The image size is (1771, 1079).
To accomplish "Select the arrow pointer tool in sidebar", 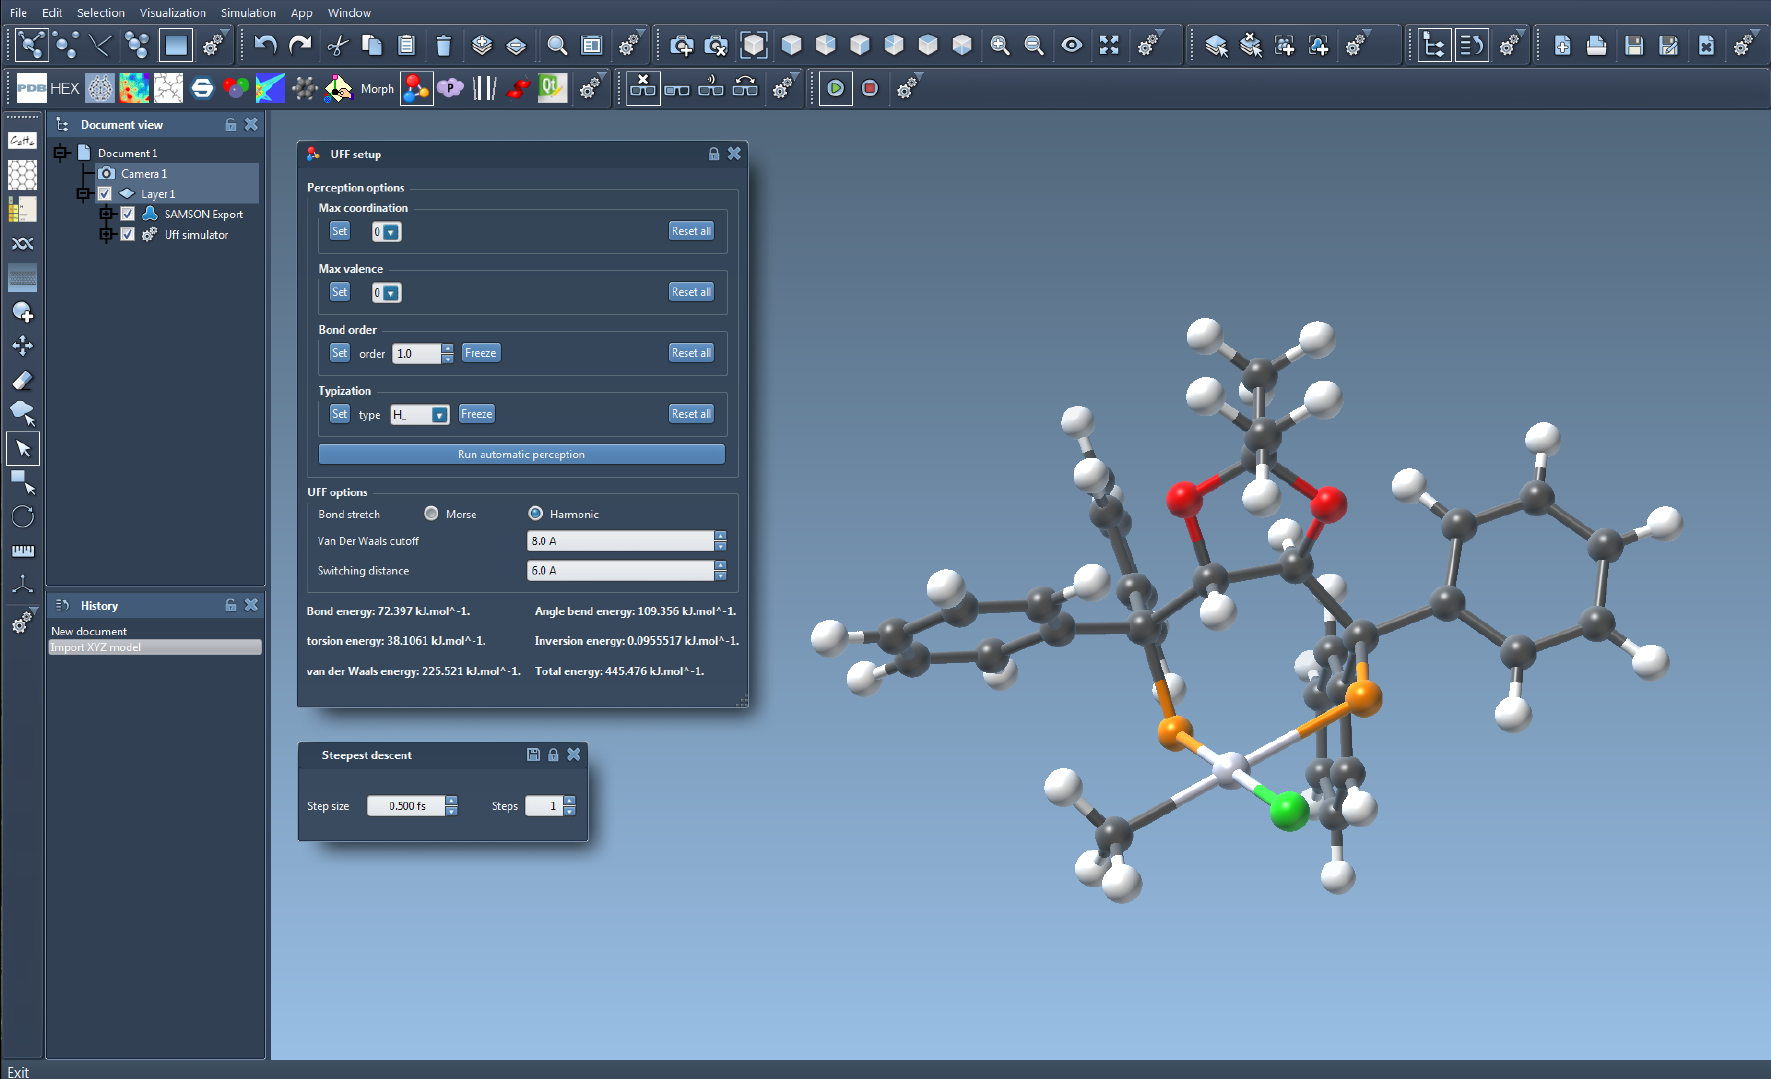I will click(22, 448).
